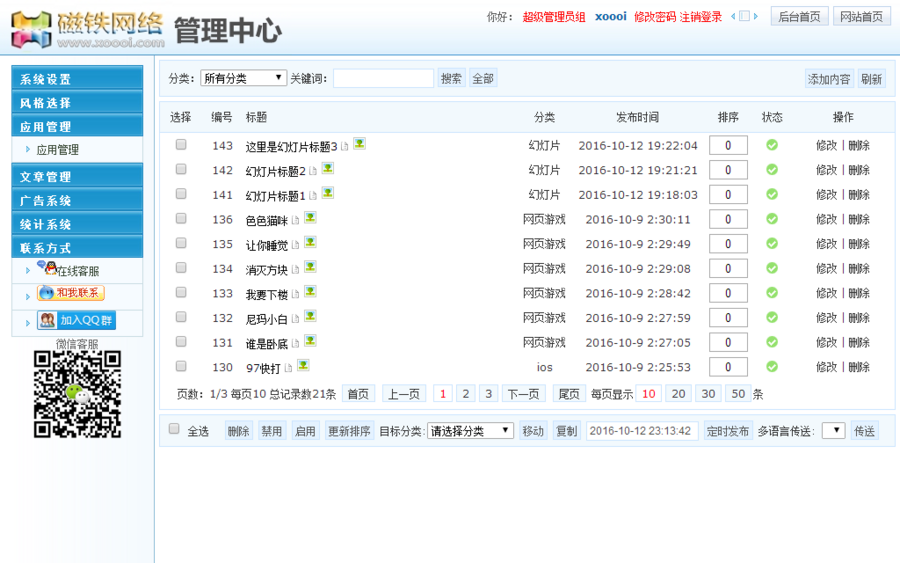Image resolution: width=900 pixels, height=563 pixels.
Task: Check the box for item 136
Action: 181,218
